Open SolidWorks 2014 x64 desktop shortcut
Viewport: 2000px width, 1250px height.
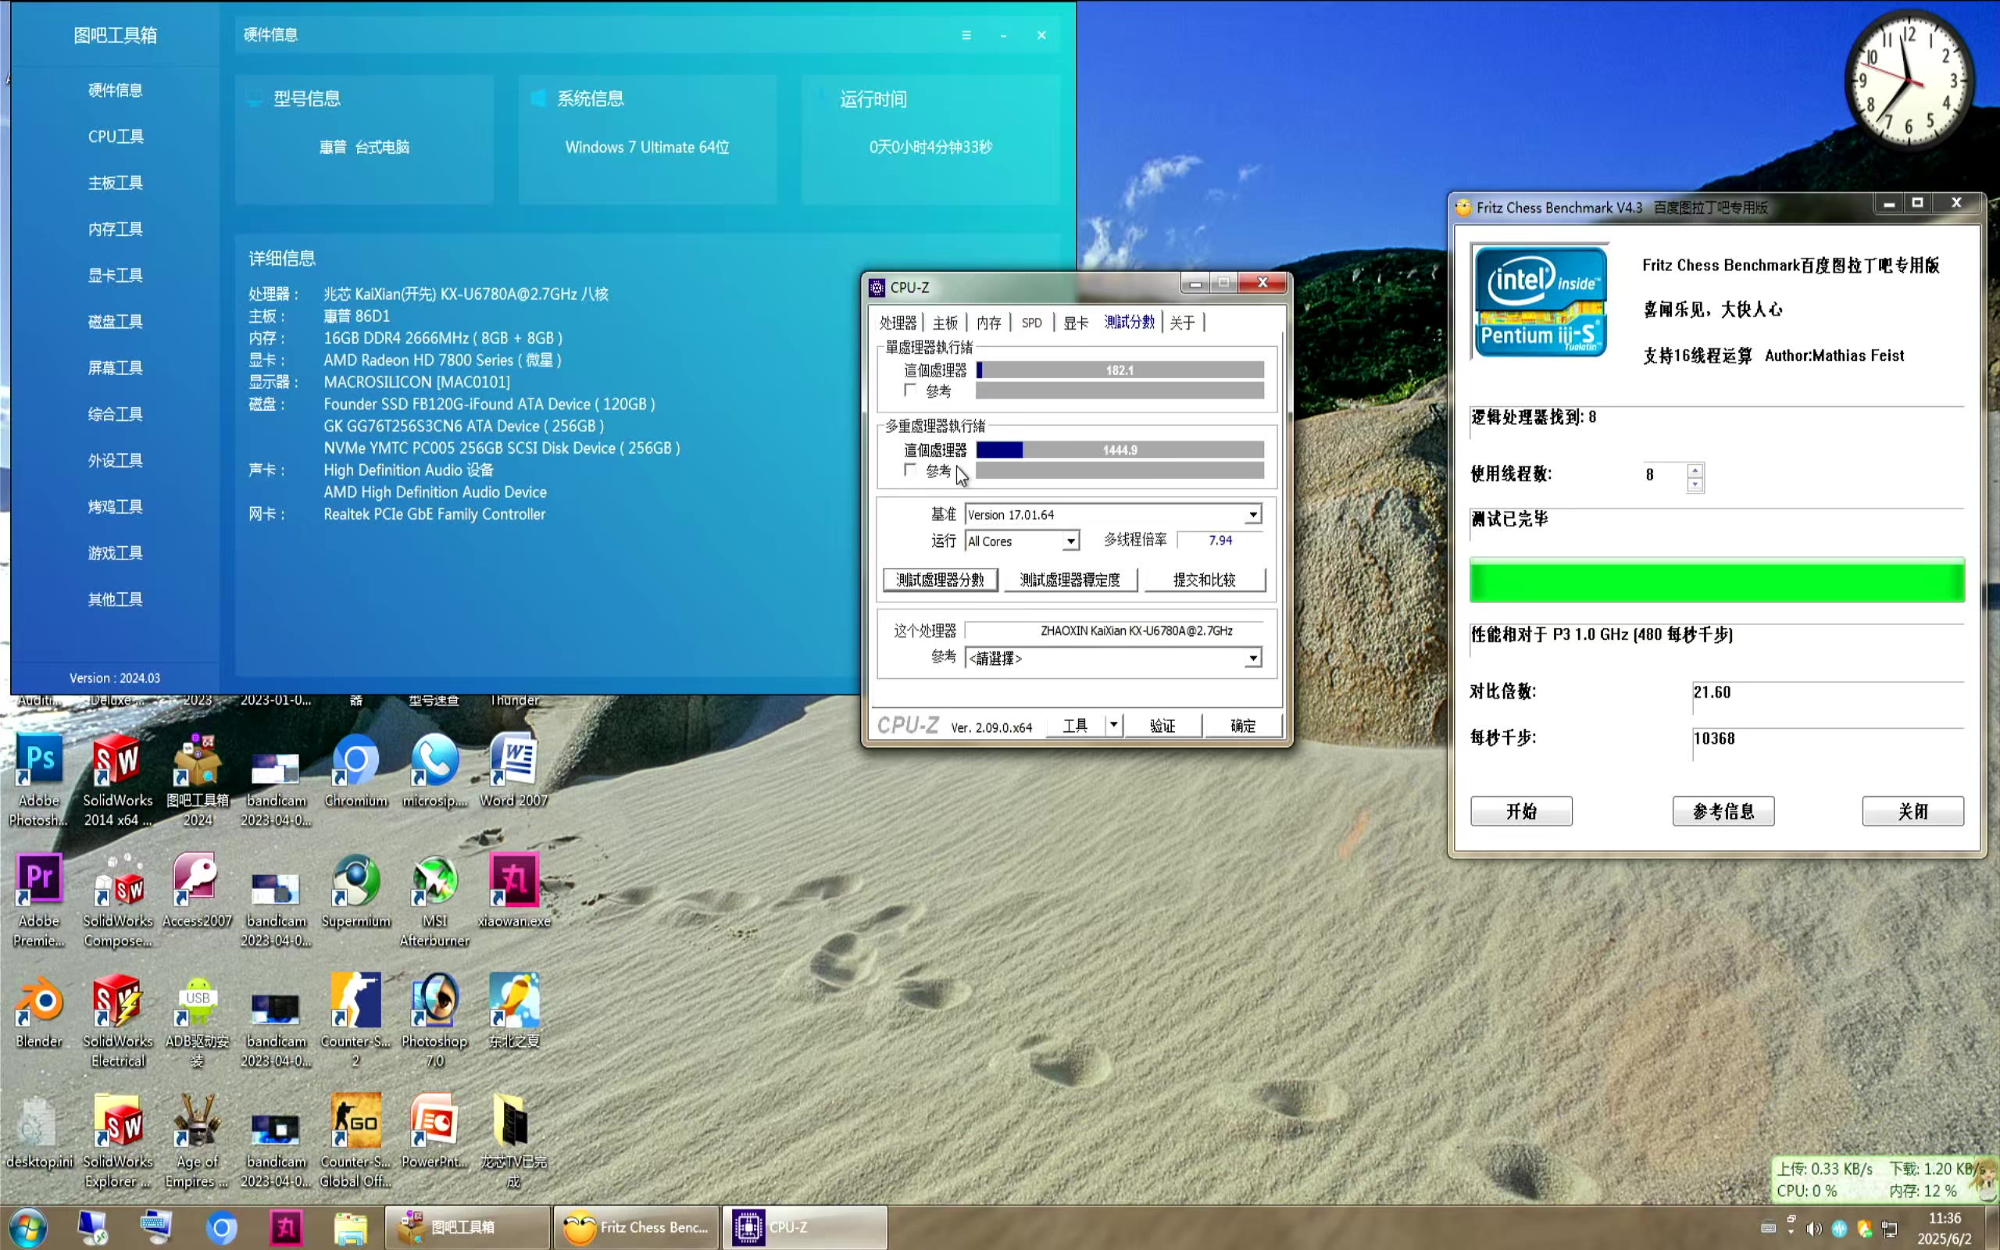pyautogui.click(x=117, y=780)
